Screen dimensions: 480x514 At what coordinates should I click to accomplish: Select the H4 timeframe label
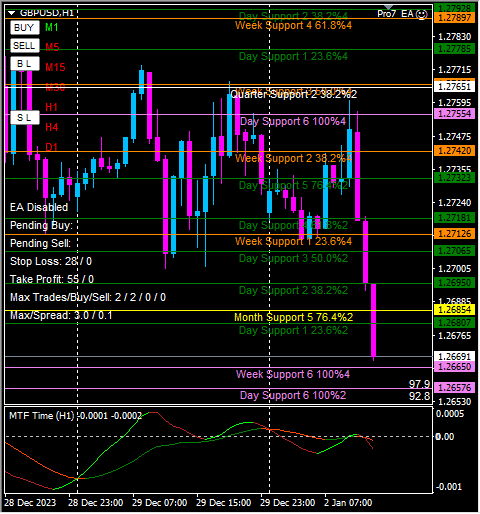tap(52, 127)
